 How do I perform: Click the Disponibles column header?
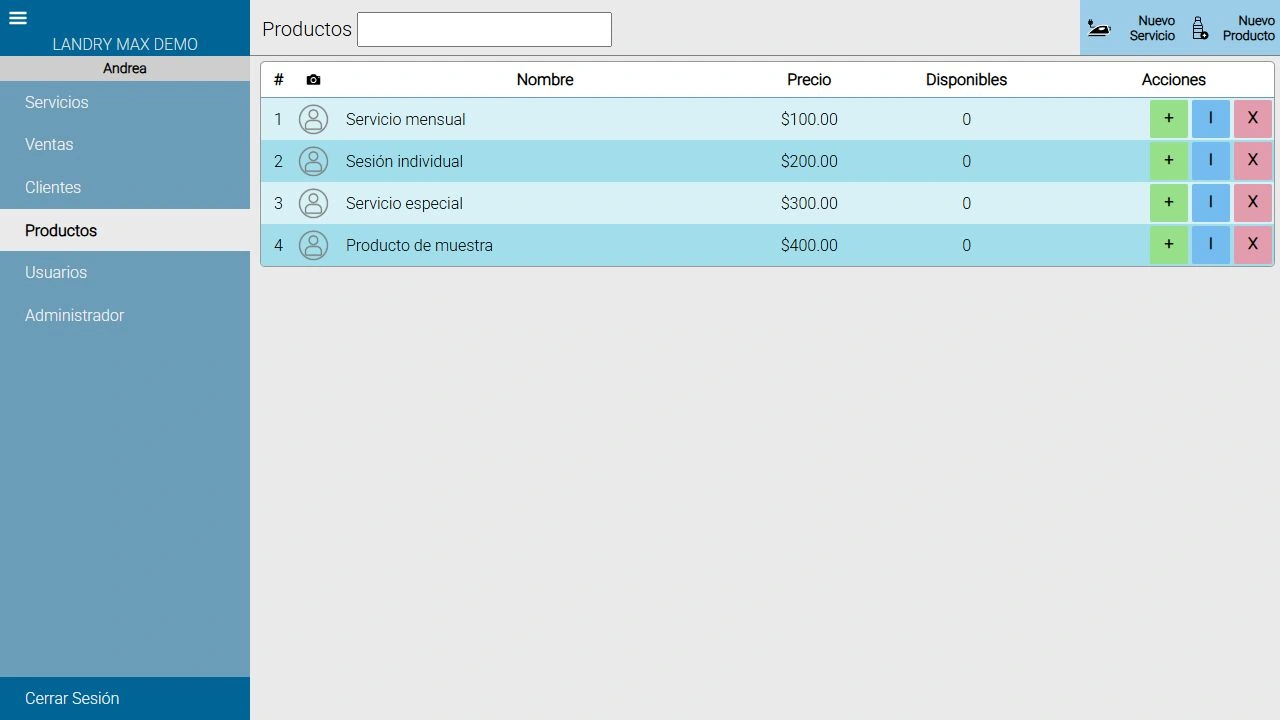point(966,80)
